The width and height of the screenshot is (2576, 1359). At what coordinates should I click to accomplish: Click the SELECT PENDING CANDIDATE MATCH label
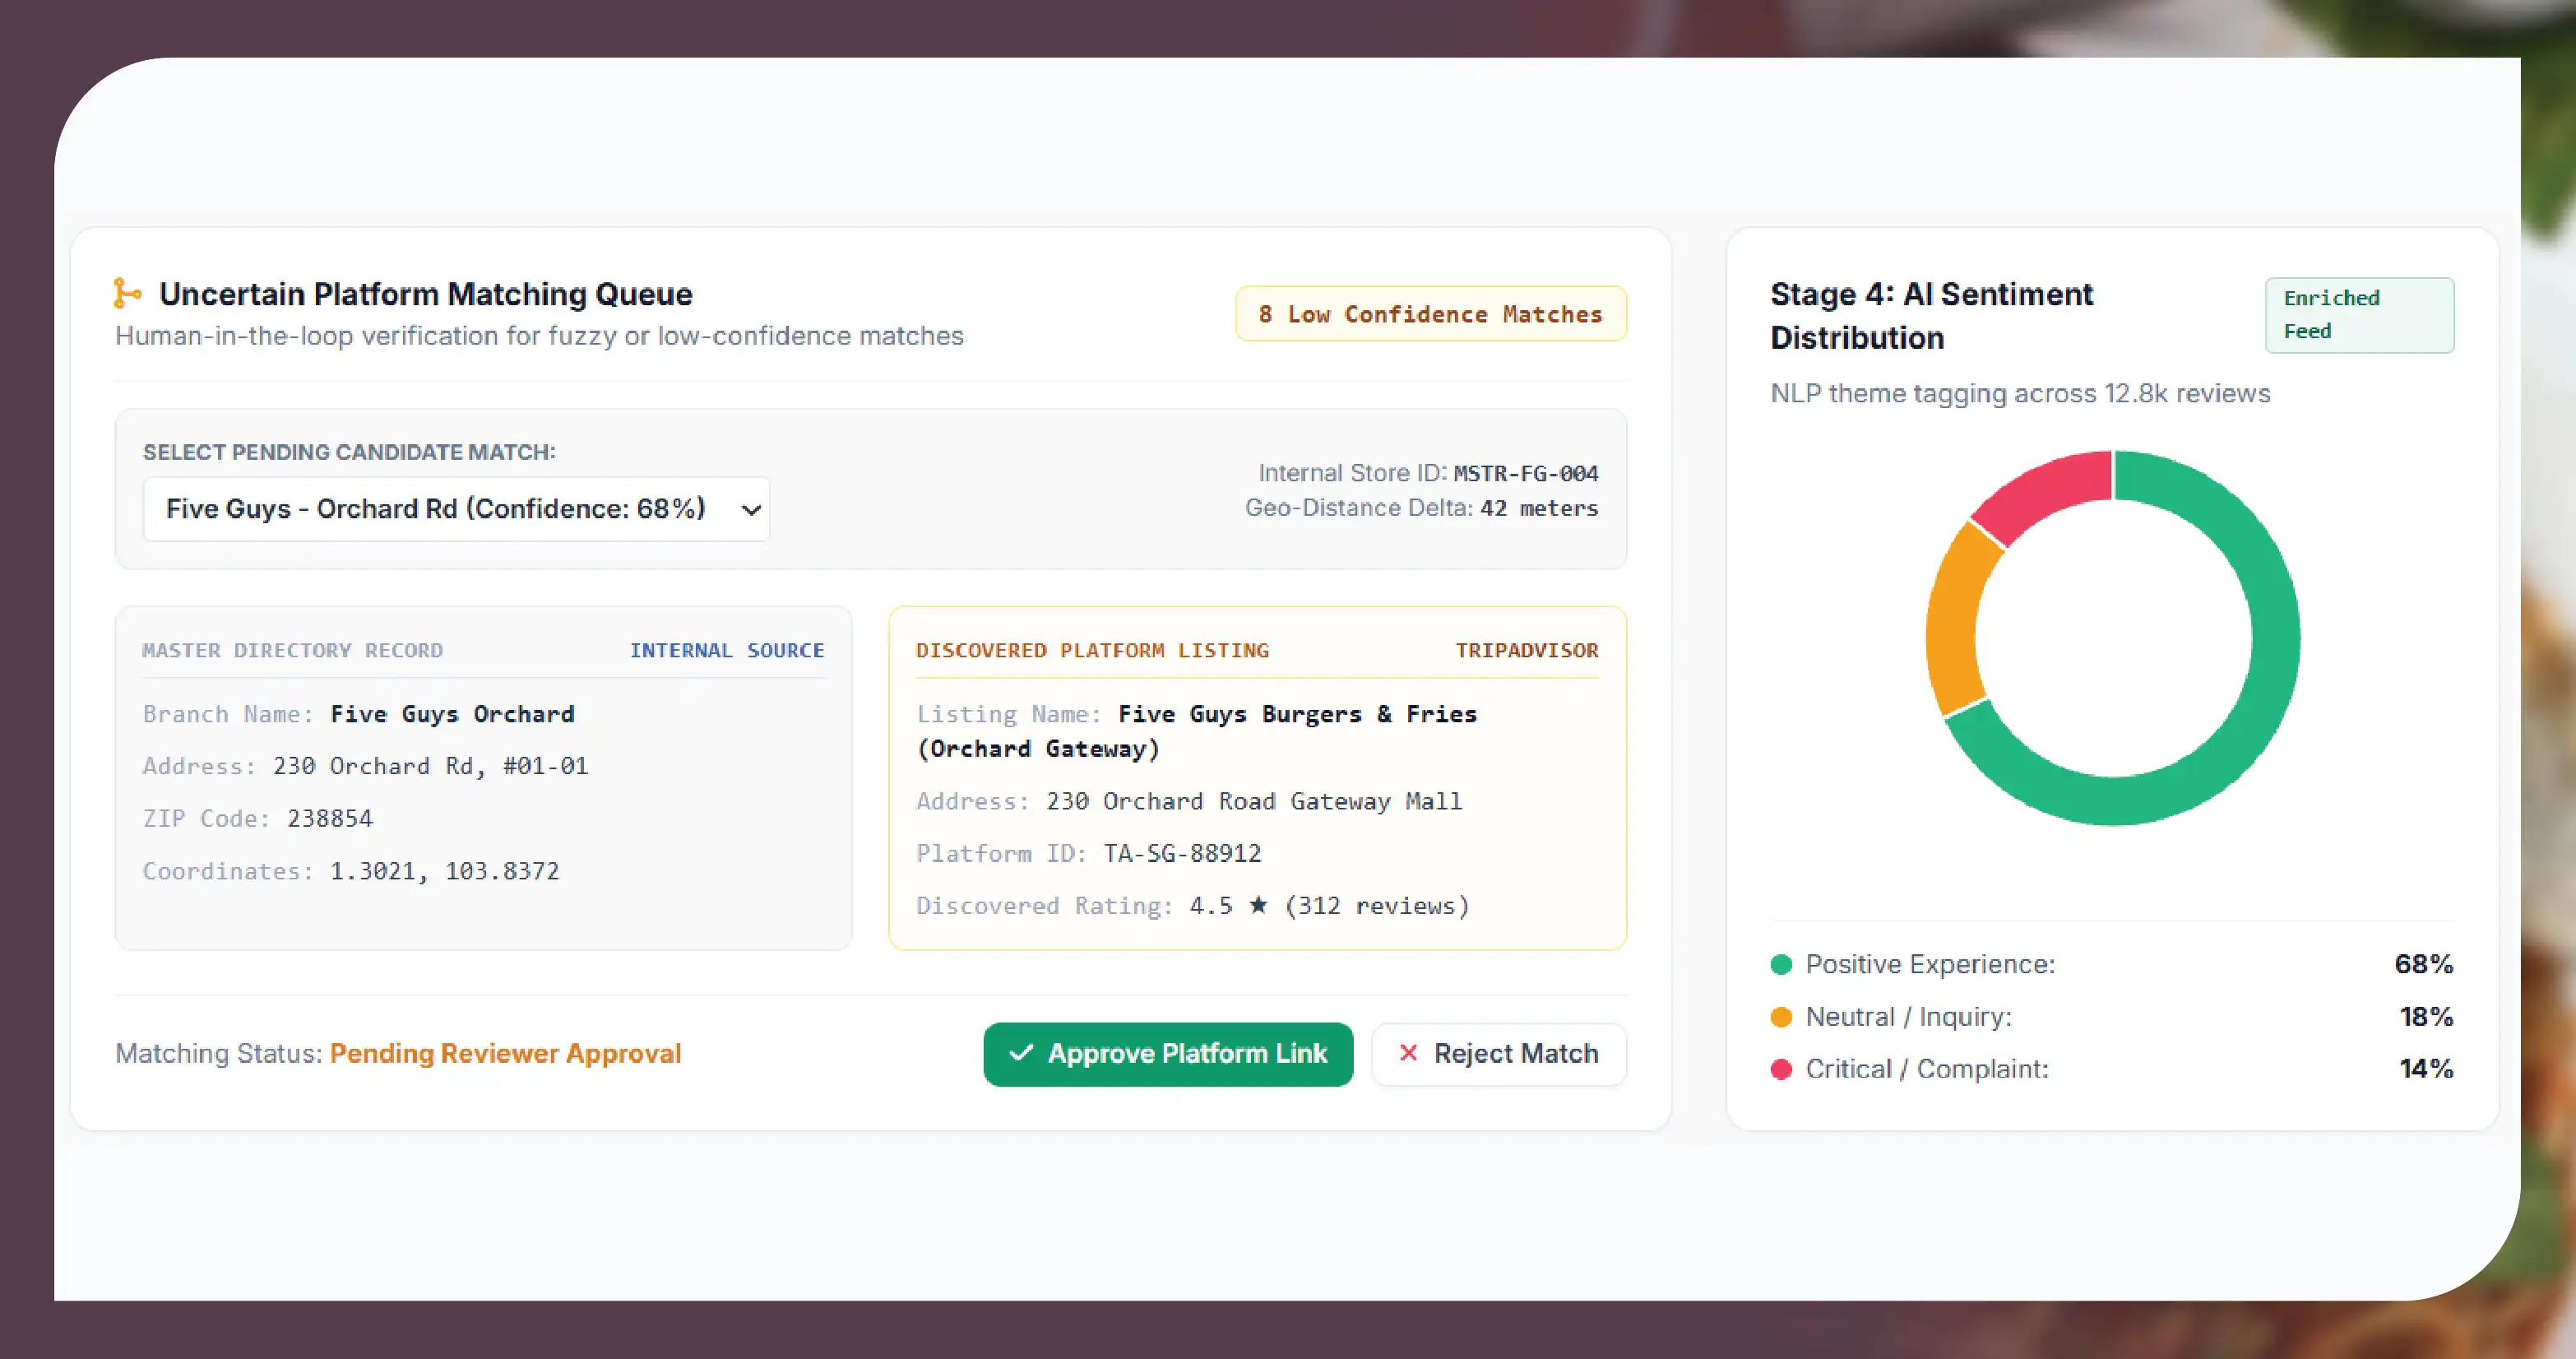tap(349, 452)
